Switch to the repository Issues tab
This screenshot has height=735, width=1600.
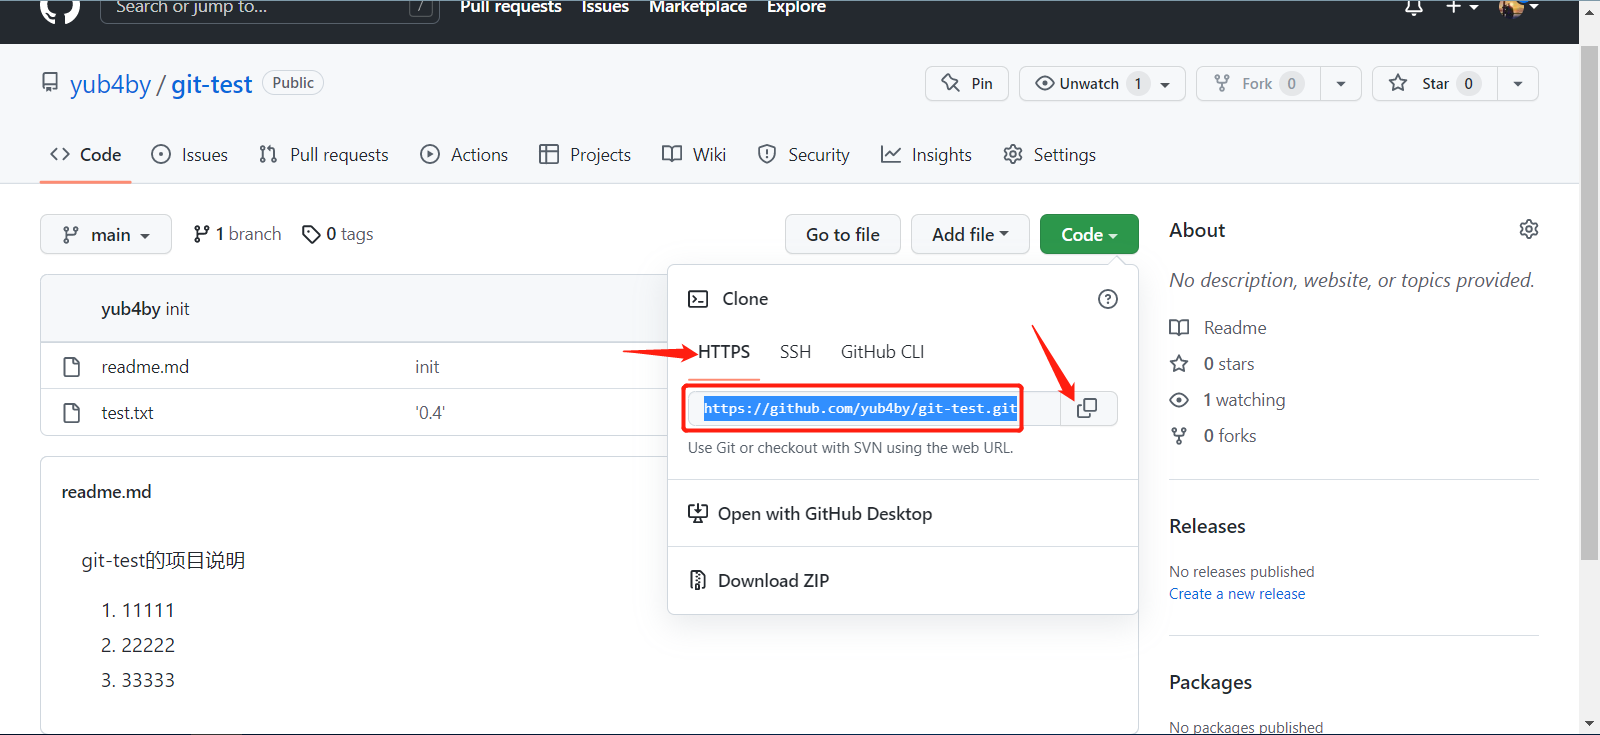click(x=190, y=155)
